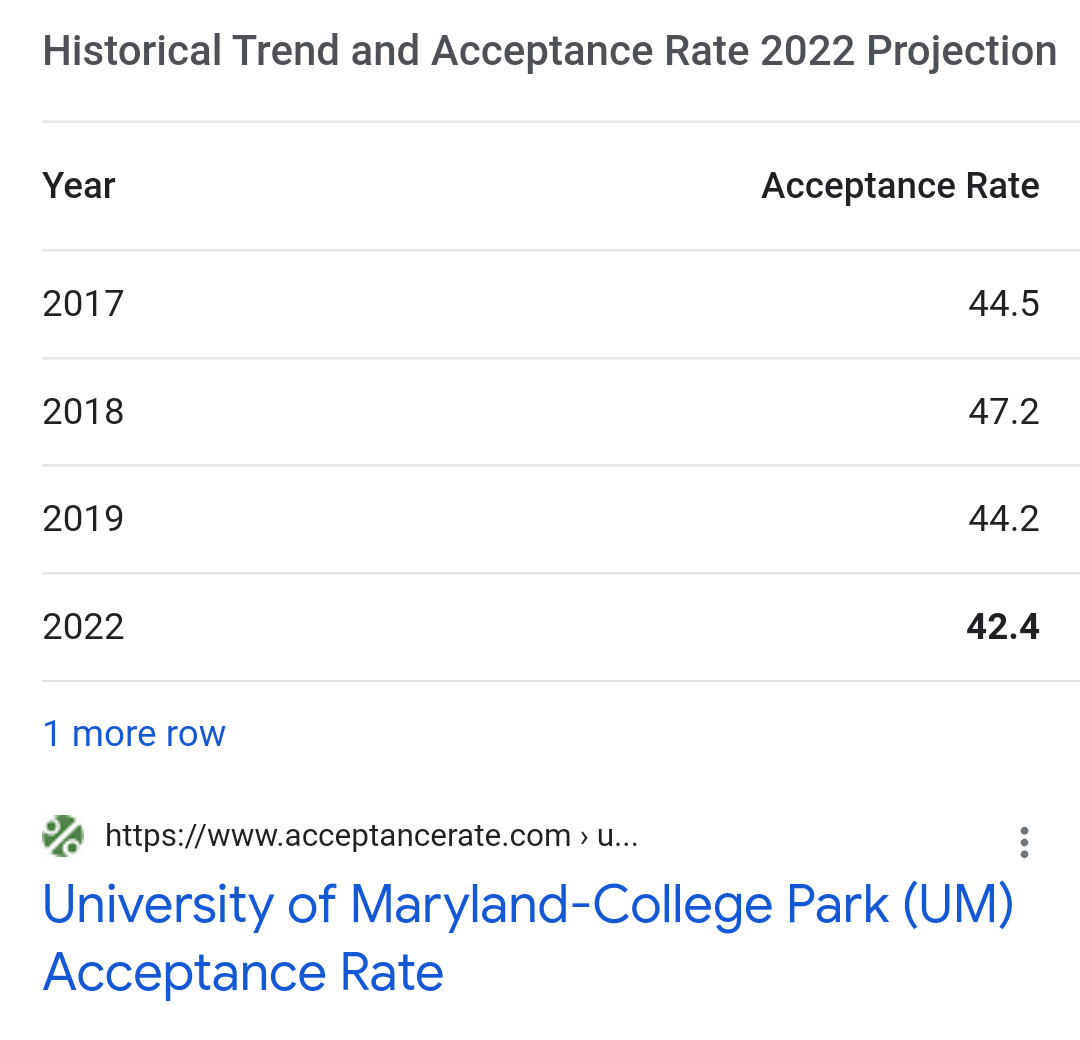
Task: Select the "Acceptance Rate" column header
Action: pyautogui.click(x=900, y=186)
